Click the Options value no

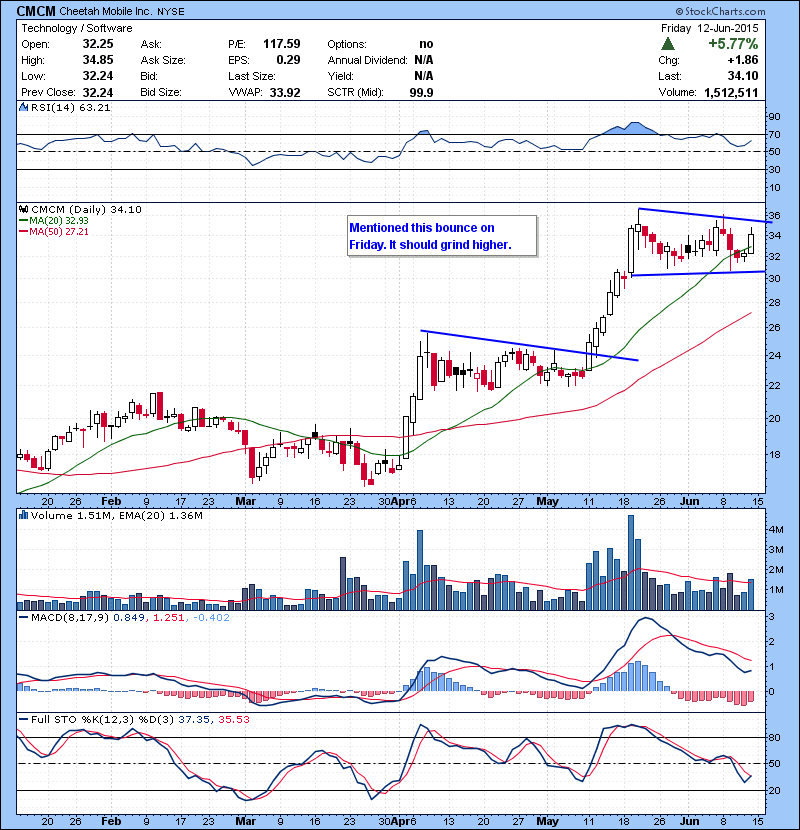[426, 44]
